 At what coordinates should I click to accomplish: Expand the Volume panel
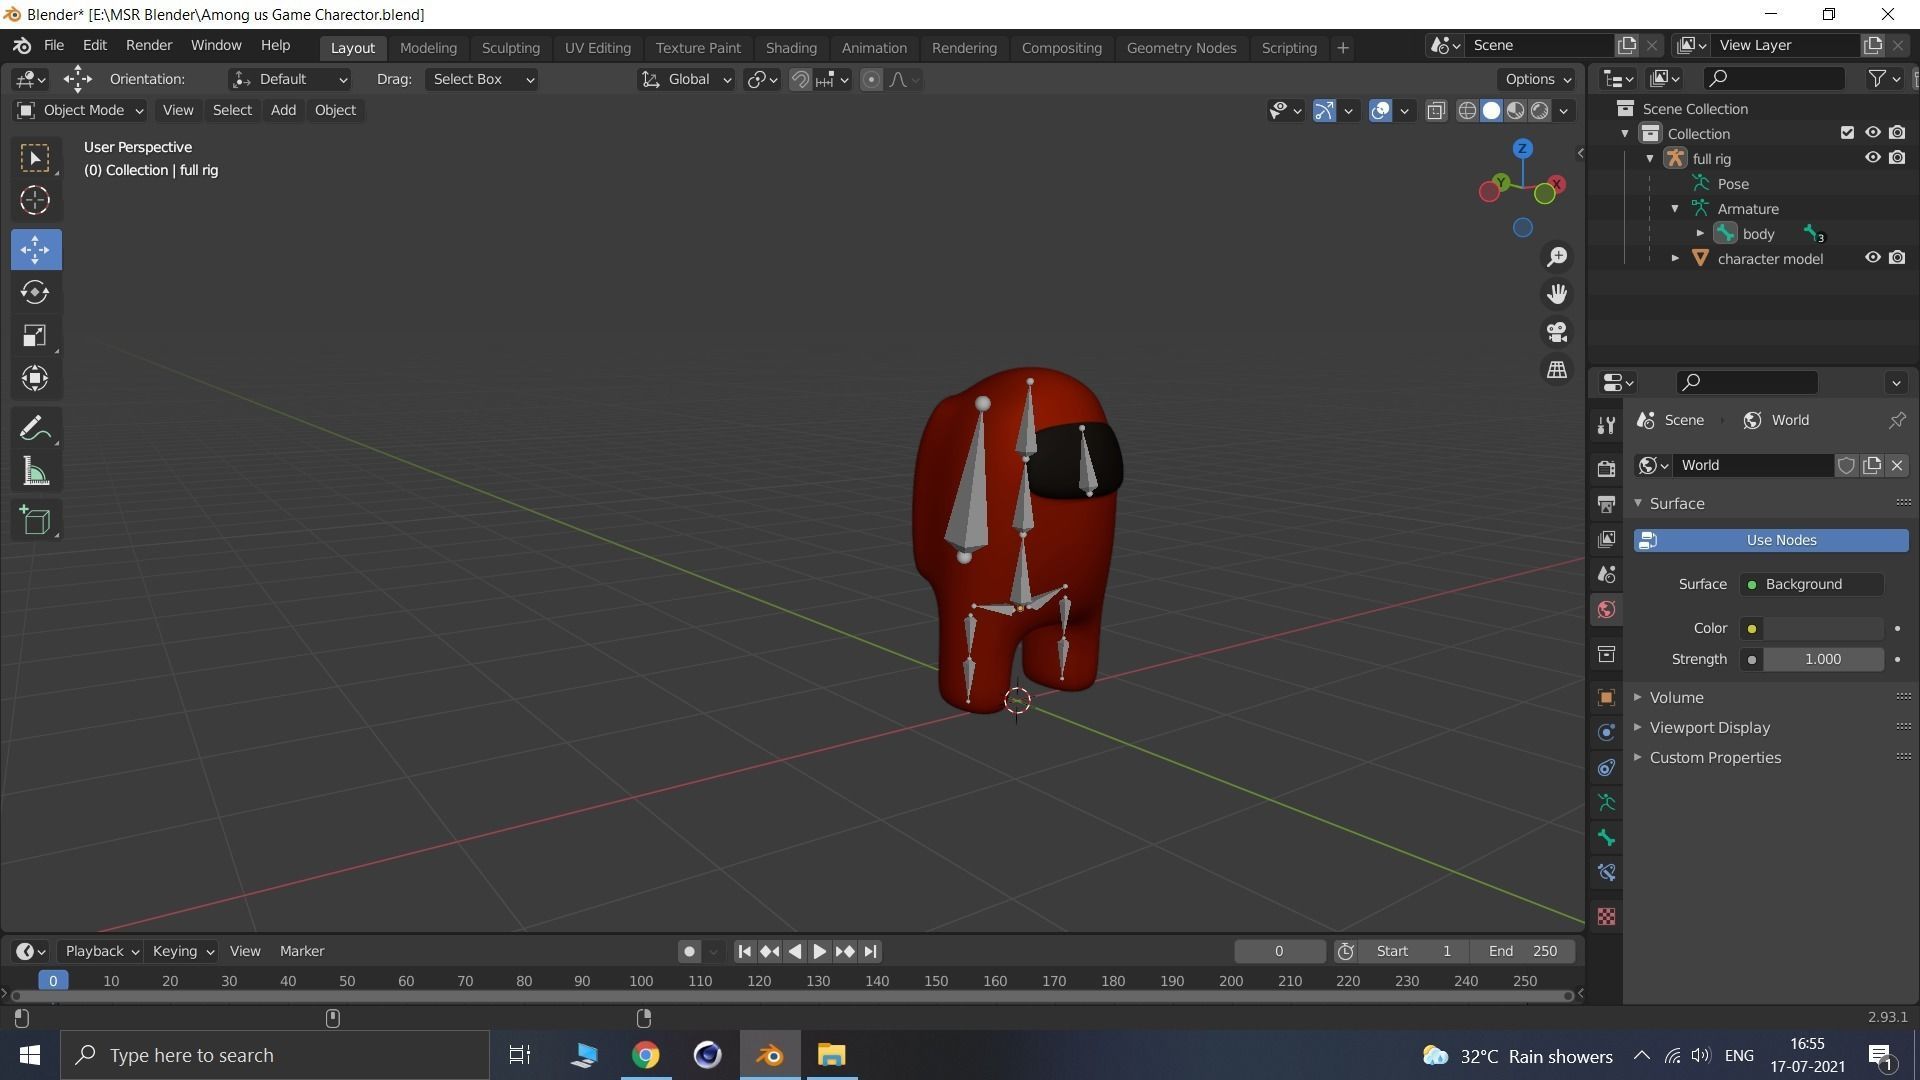[1771, 698]
